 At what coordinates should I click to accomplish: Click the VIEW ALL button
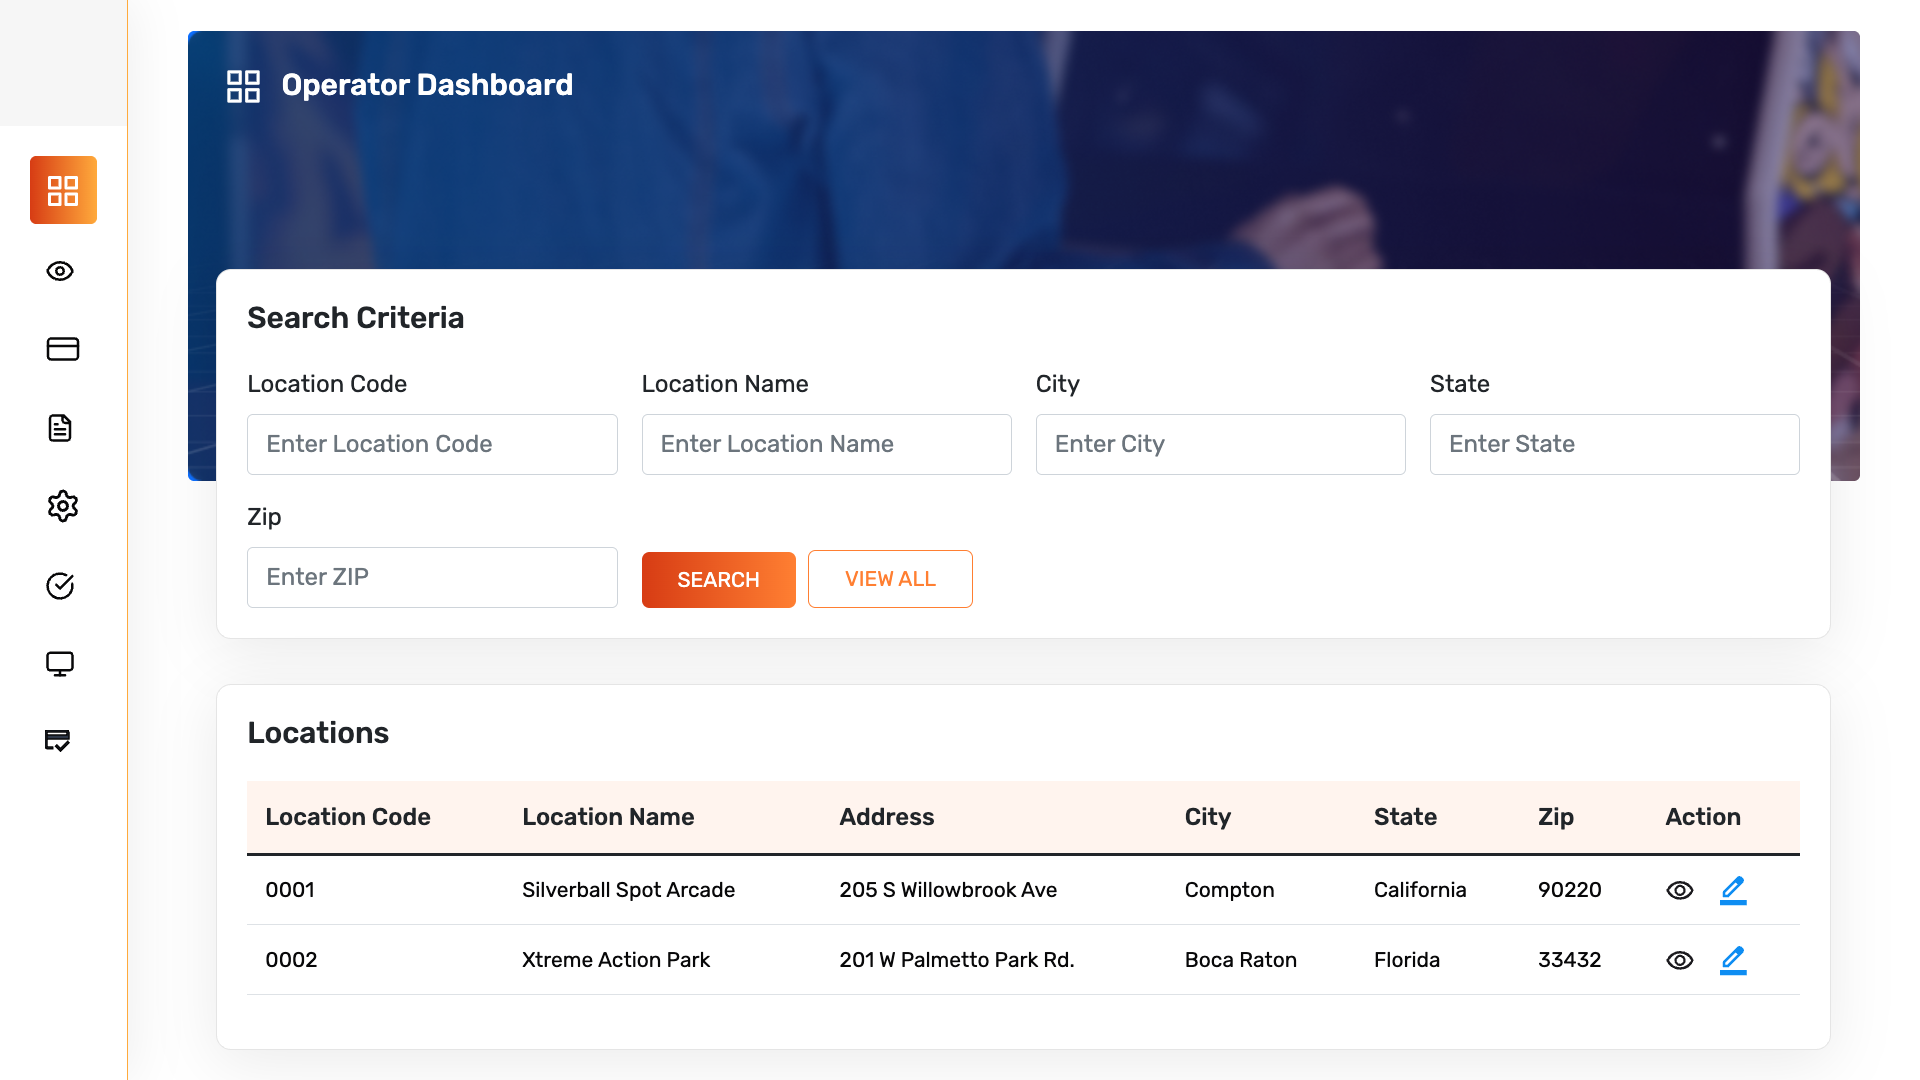[x=890, y=579]
